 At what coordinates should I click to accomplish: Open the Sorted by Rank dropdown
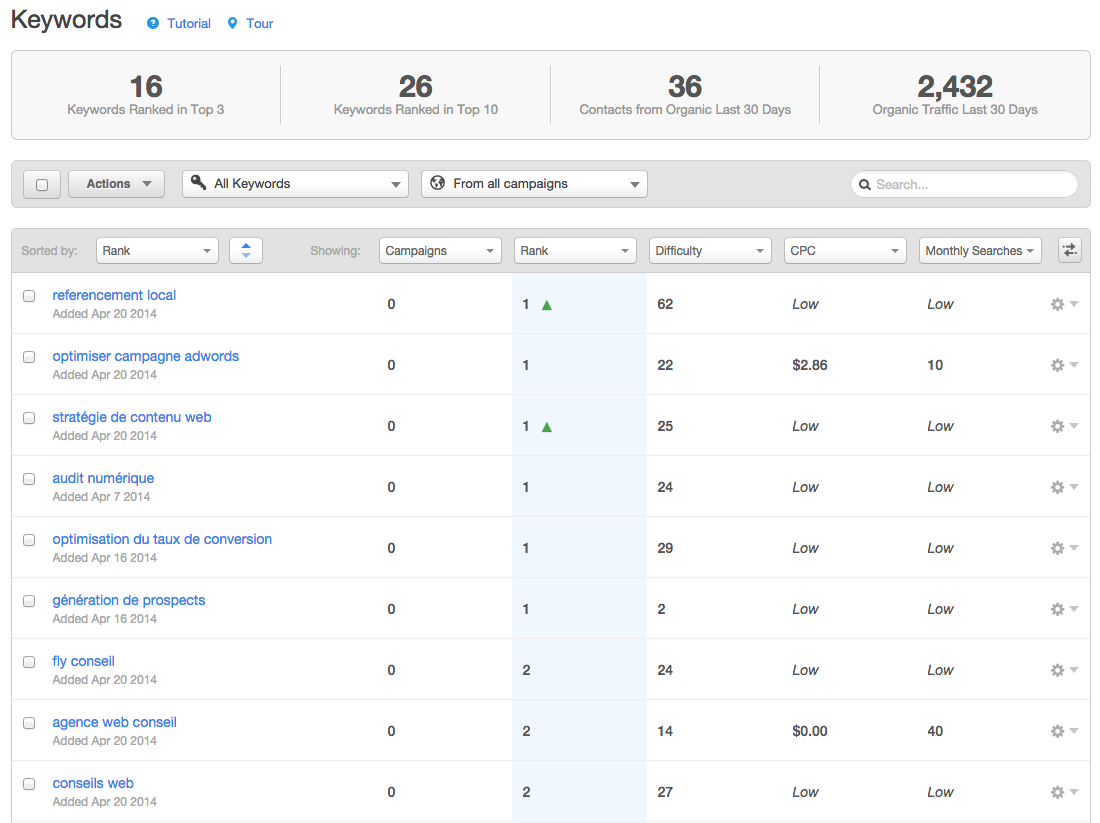tap(157, 251)
